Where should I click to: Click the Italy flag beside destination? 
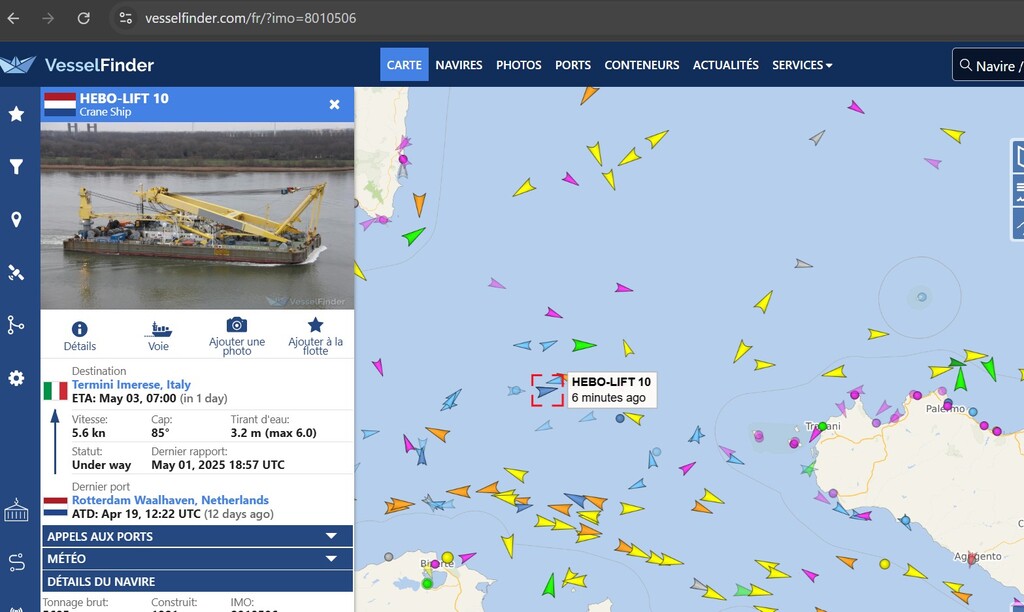point(56,391)
